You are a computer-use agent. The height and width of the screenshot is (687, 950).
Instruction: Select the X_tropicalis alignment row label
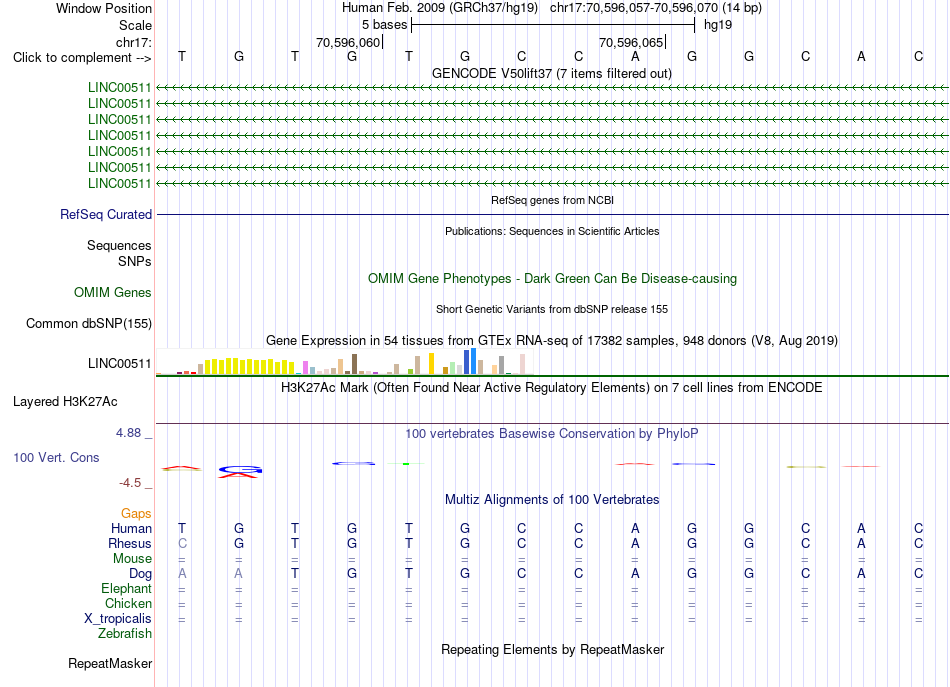[118, 619]
